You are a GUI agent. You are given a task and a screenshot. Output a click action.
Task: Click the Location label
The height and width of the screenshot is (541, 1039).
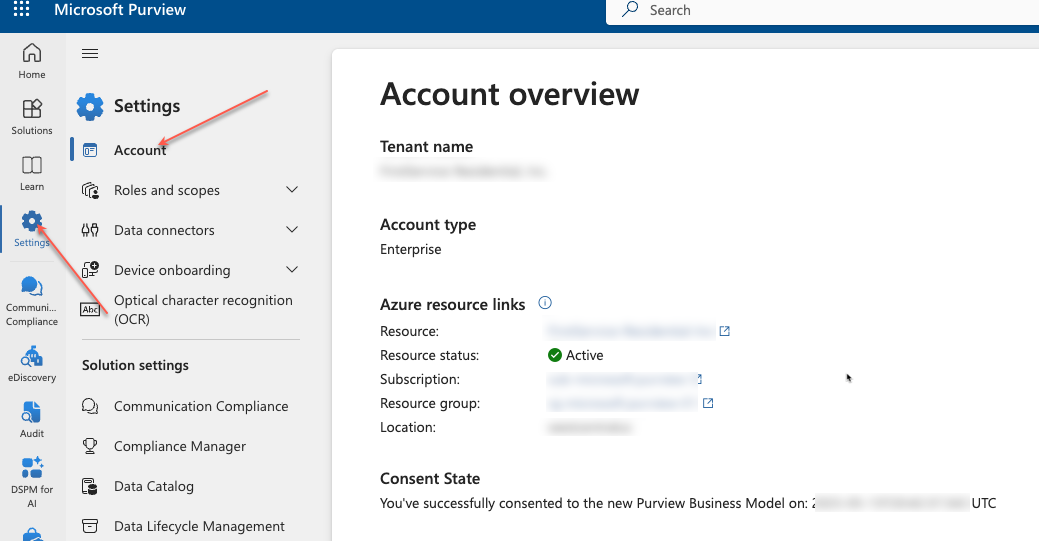[x=408, y=428]
